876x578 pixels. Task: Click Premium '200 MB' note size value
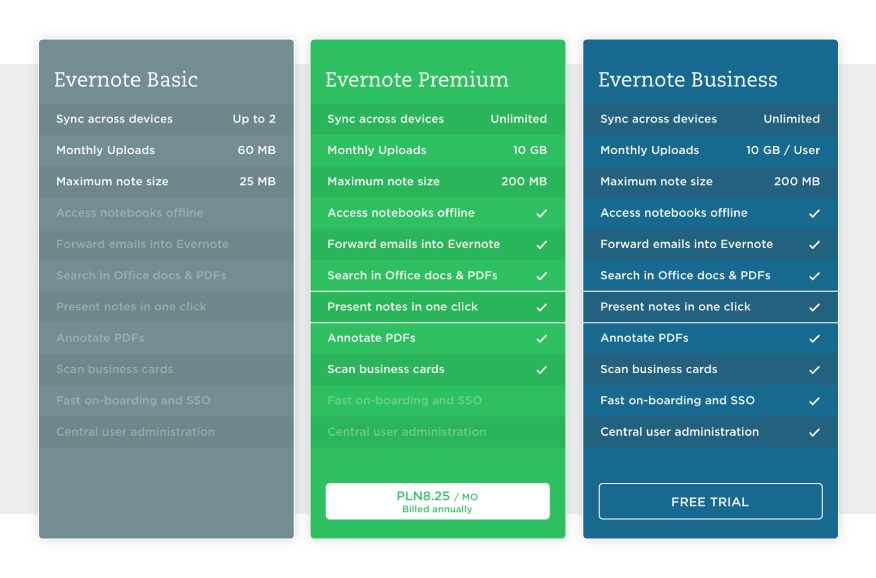[x=524, y=181]
